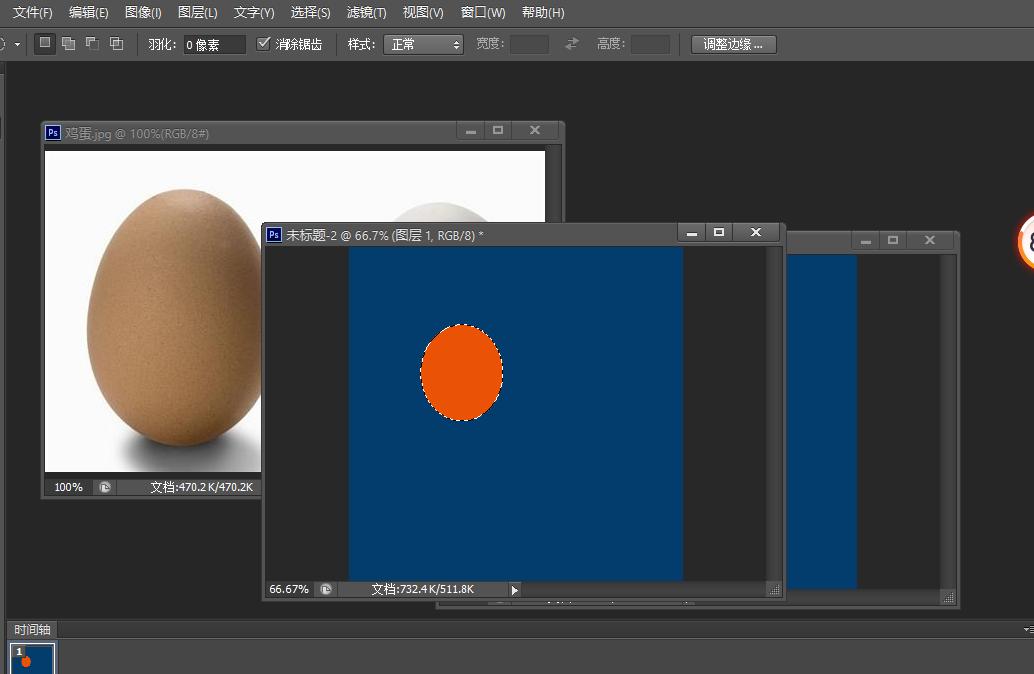Click the 调整边缘 refine edge button

point(733,44)
